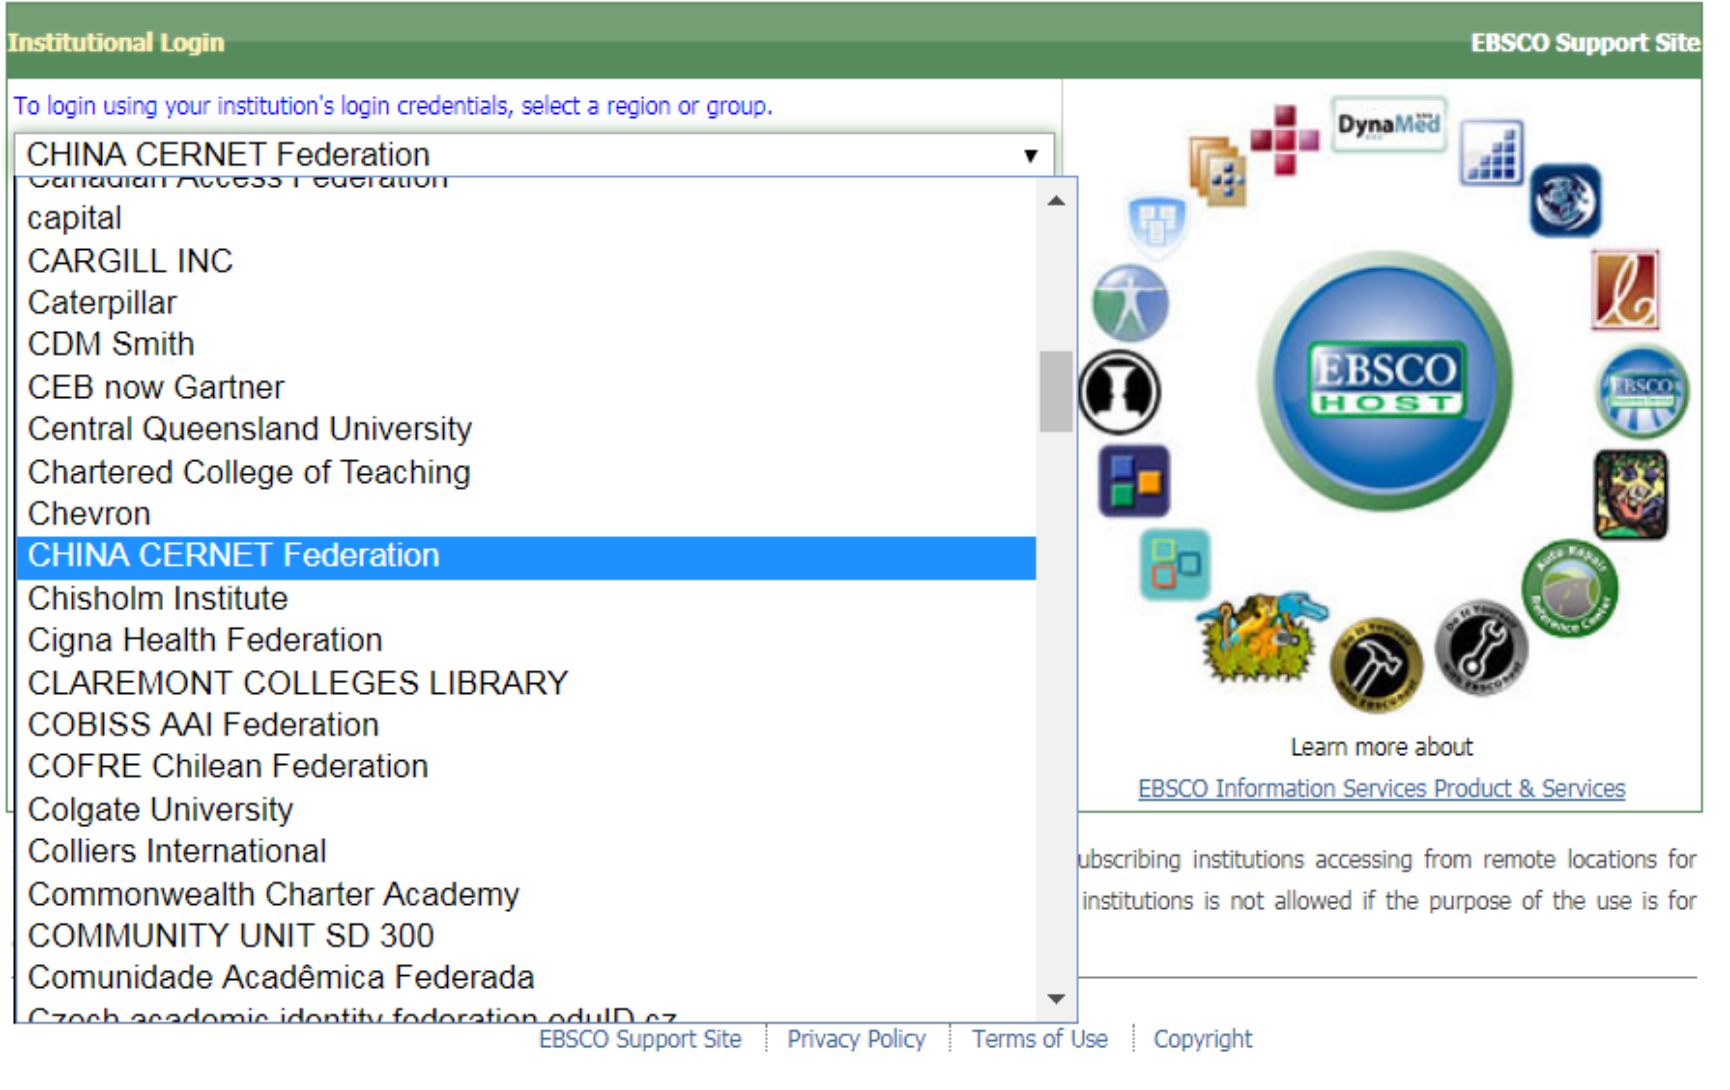Image resolution: width=1730 pixels, height=1090 pixels.
Task: Click the small EBSCO discovery service icon
Action: point(1642,391)
